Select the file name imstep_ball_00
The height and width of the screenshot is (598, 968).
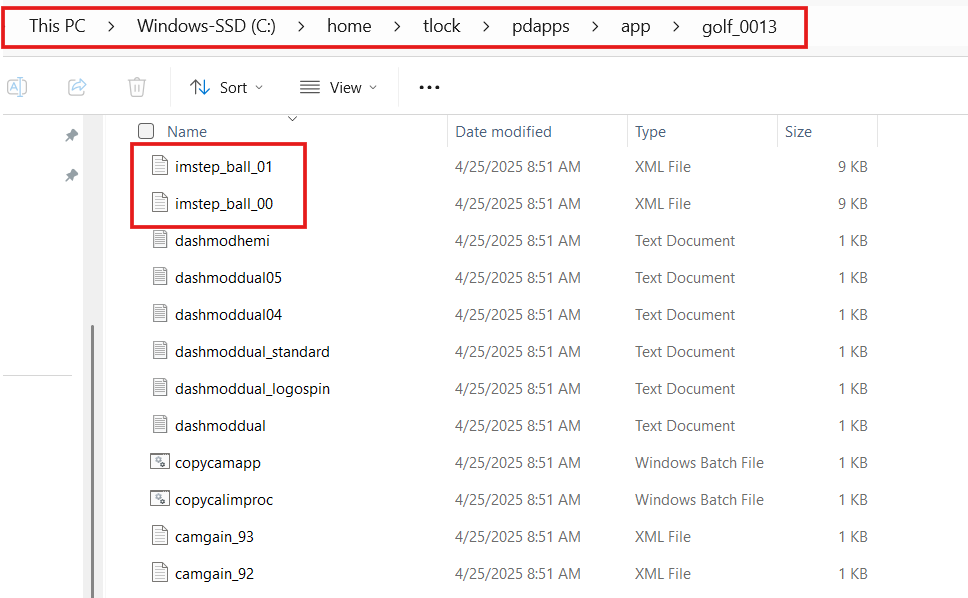click(x=223, y=204)
